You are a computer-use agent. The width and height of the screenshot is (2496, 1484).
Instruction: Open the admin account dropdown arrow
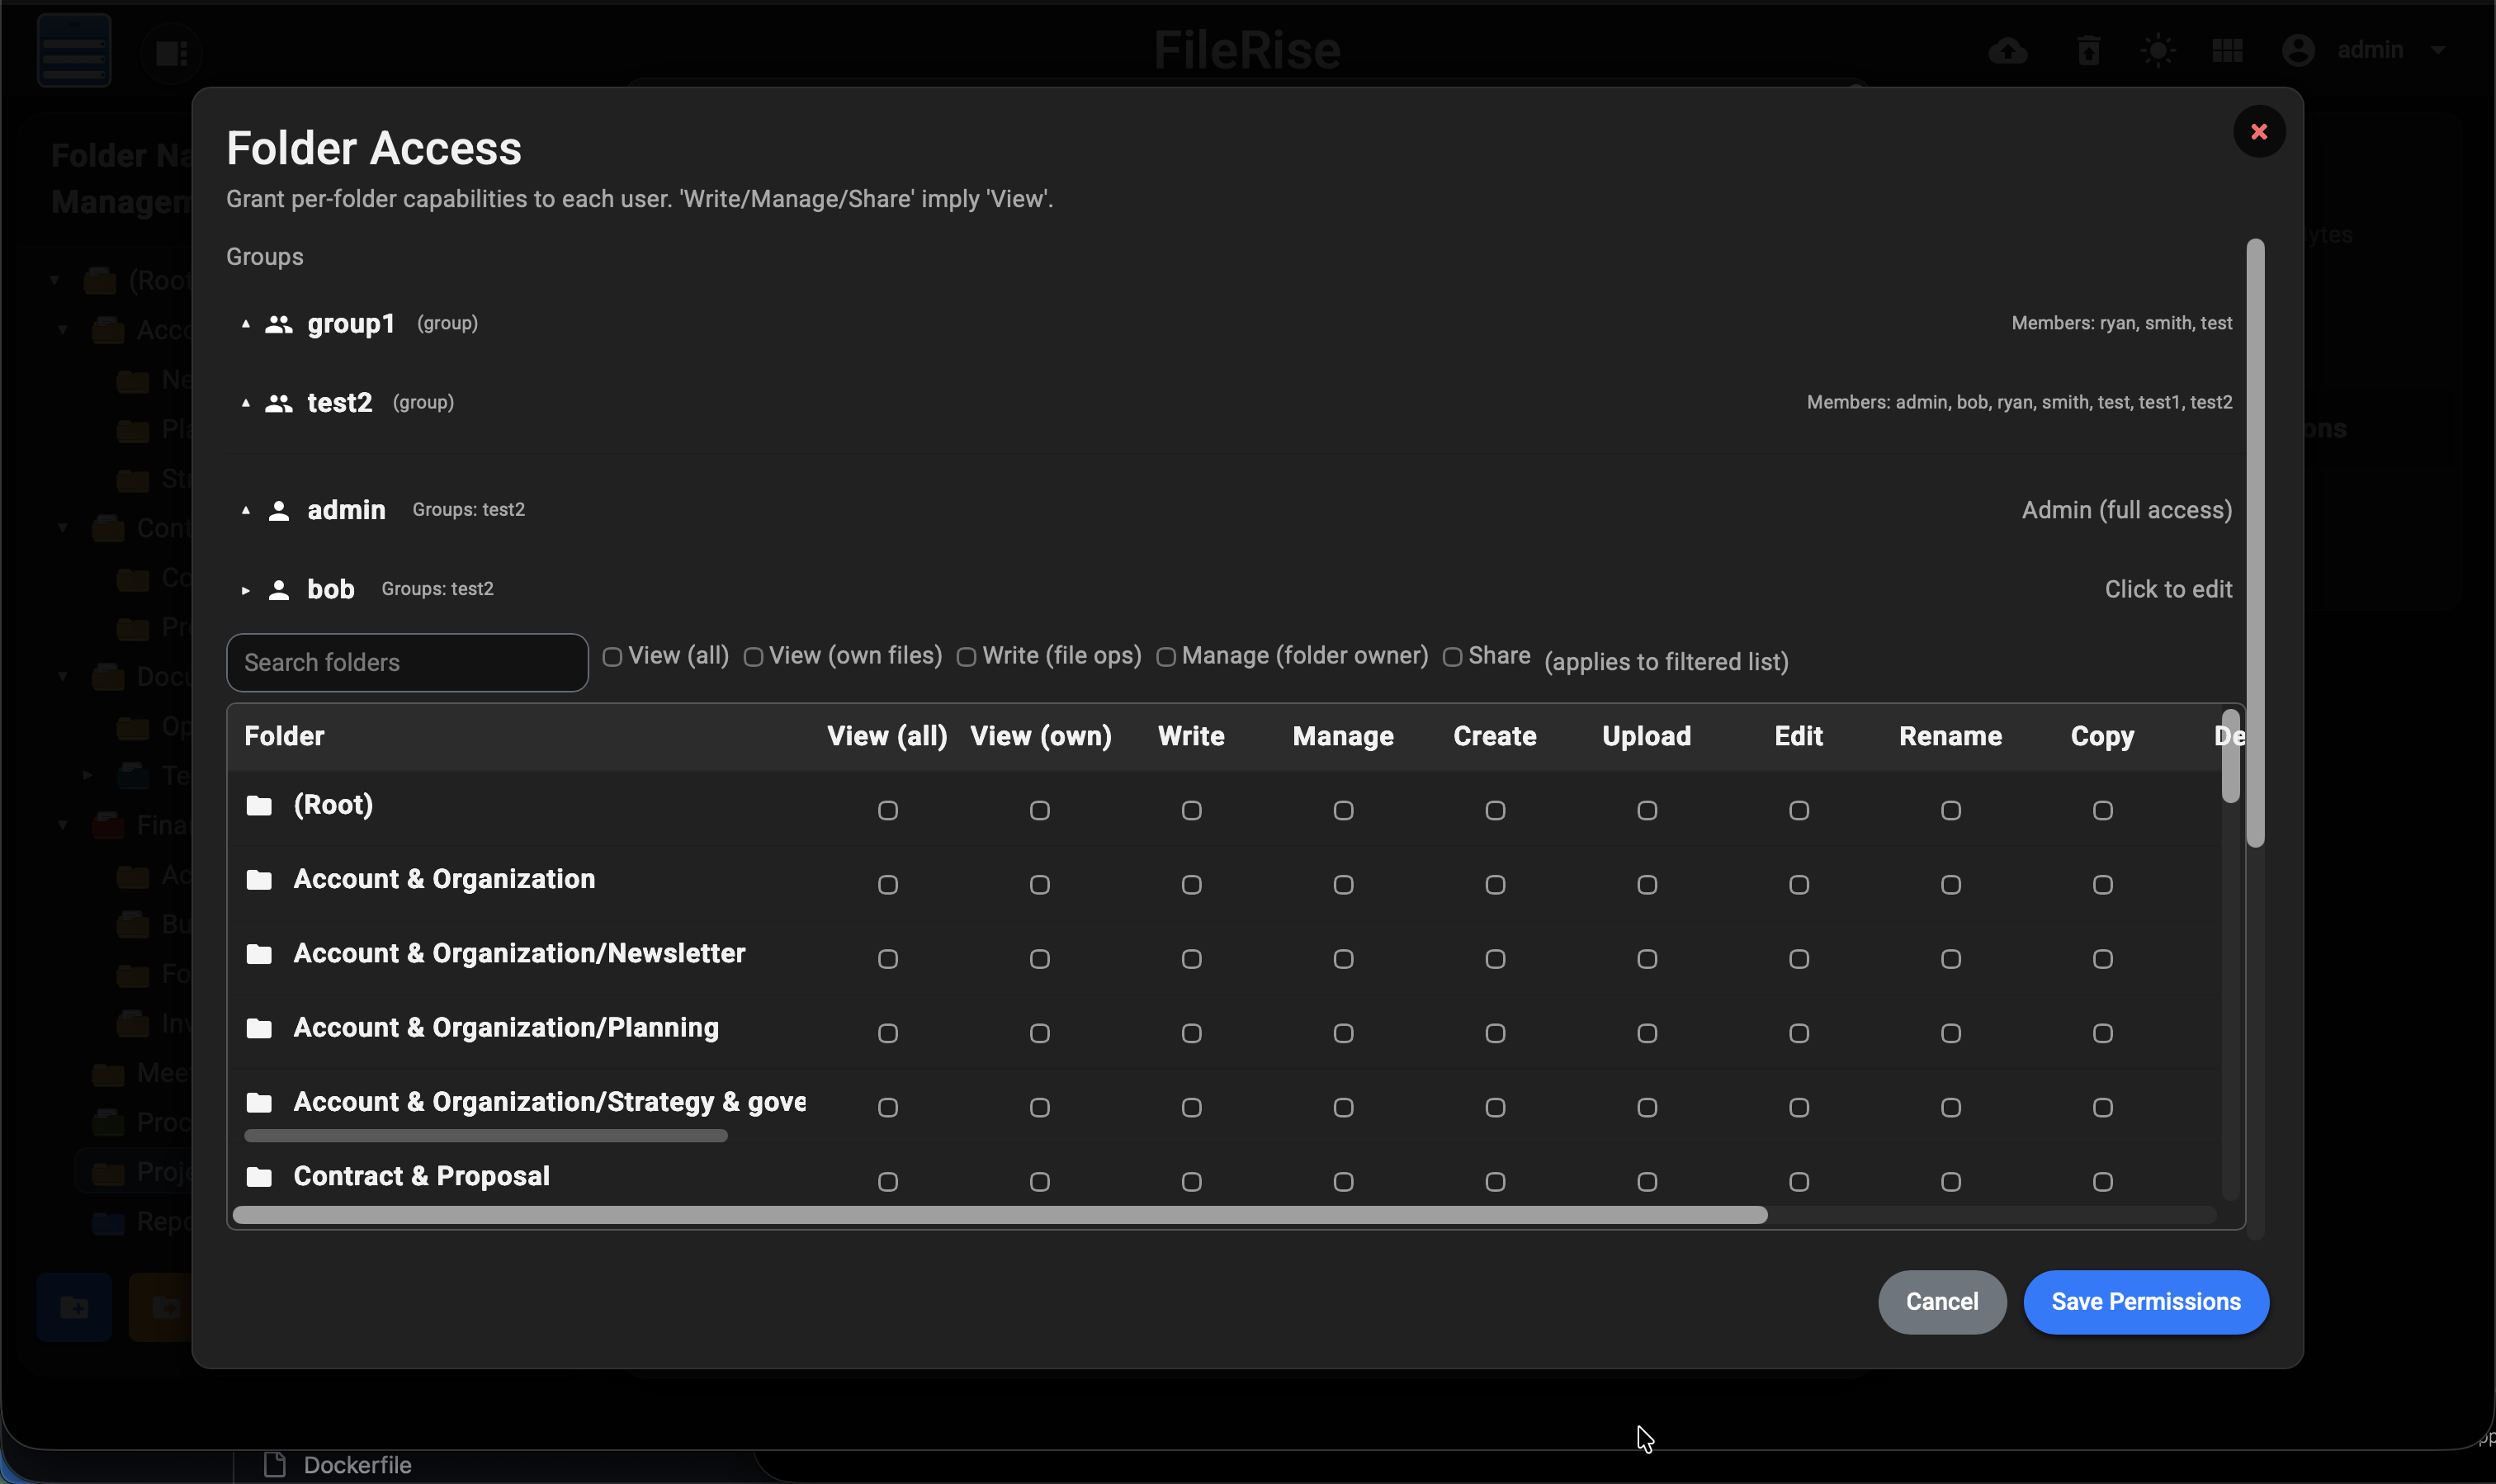click(2437, 50)
